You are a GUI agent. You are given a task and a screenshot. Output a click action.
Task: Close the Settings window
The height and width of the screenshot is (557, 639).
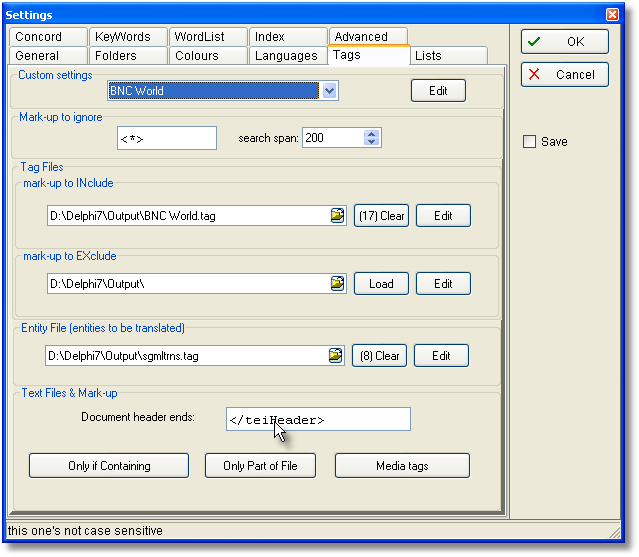pyautogui.click(x=612, y=15)
